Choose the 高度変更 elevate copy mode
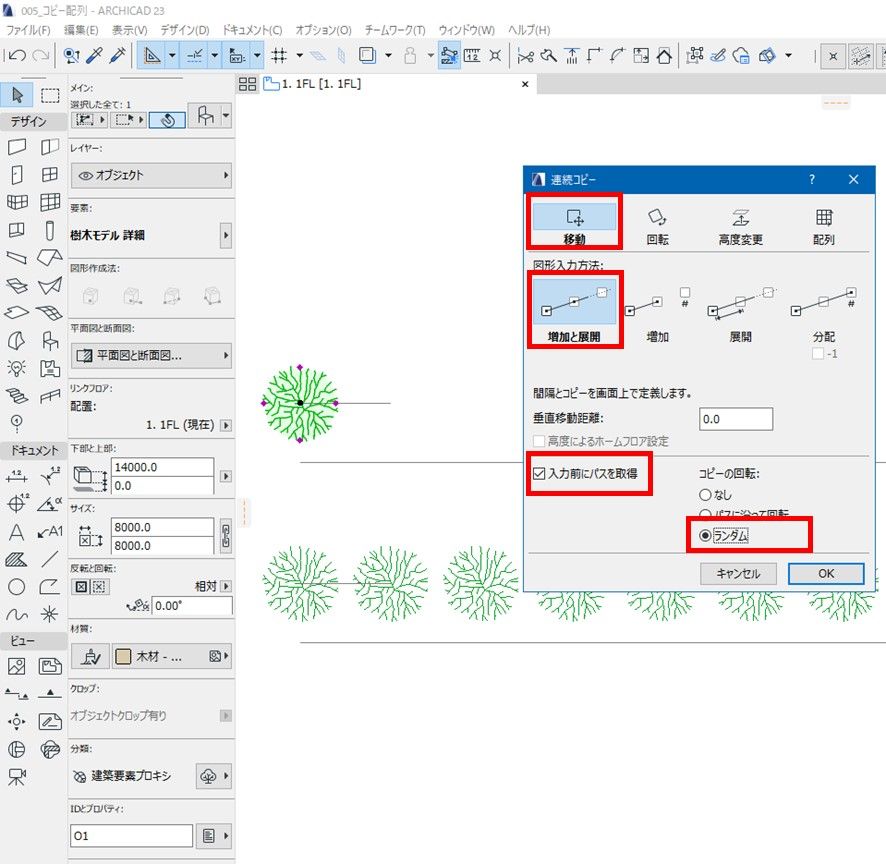Image resolution: width=886 pixels, height=864 pixels. (740, 226)
